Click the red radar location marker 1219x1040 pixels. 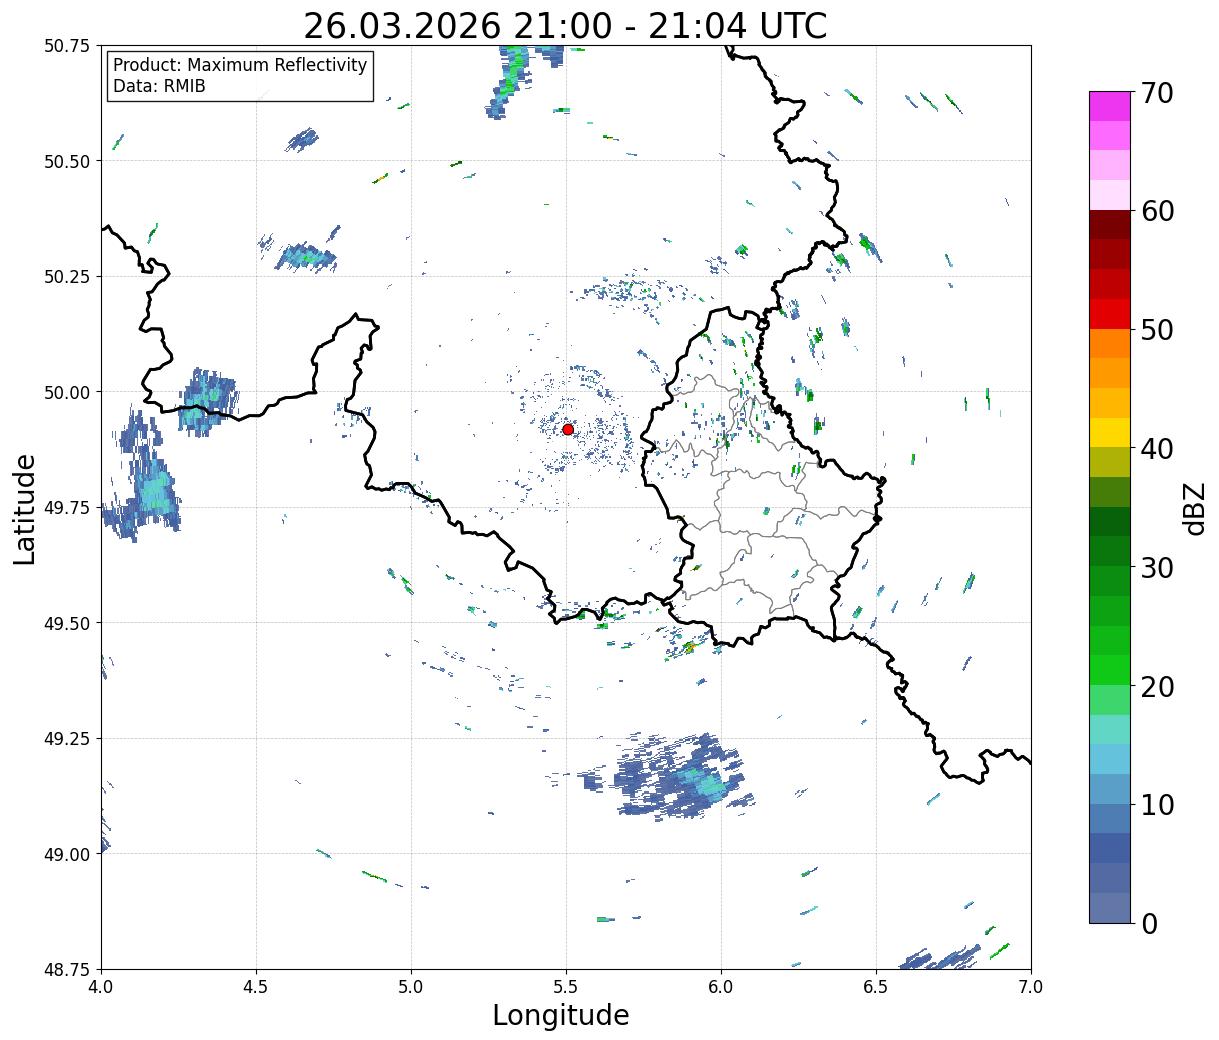pos(568,429)
